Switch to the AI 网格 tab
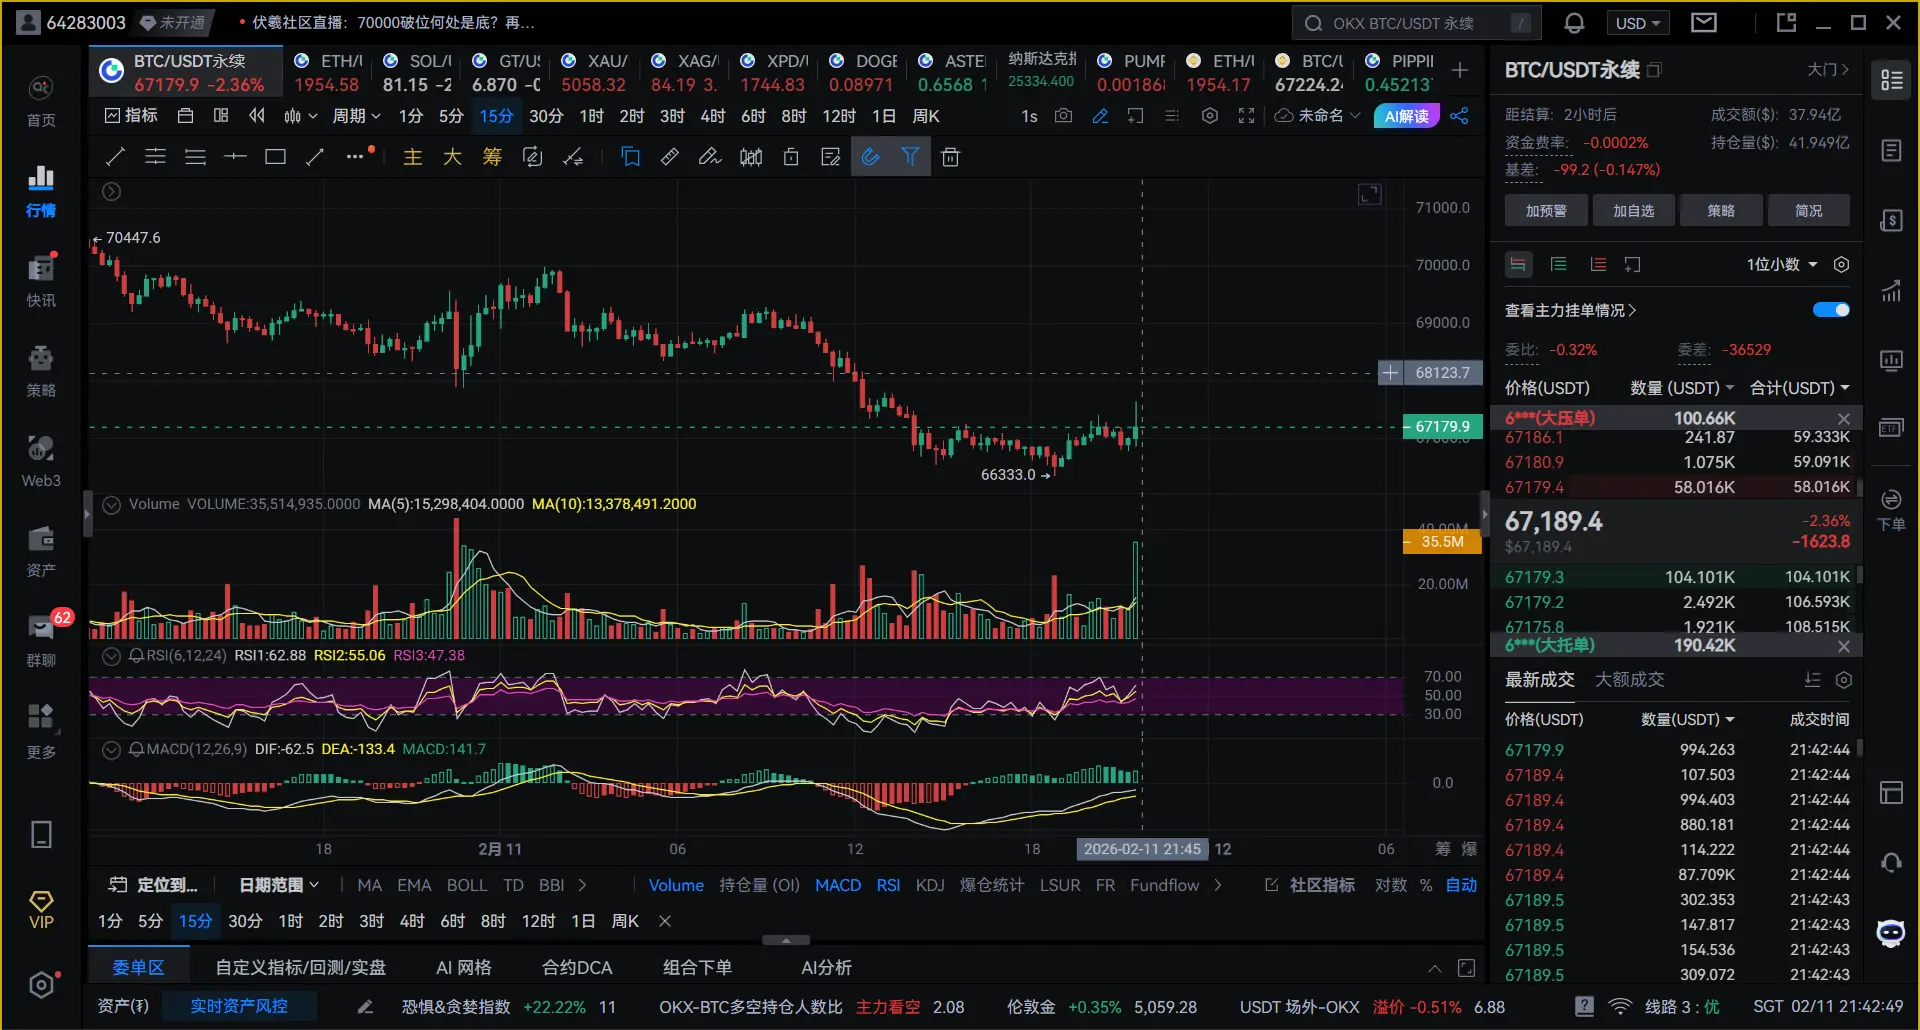The width and height of the screenshot is (1920, 1030). point(464,967)
